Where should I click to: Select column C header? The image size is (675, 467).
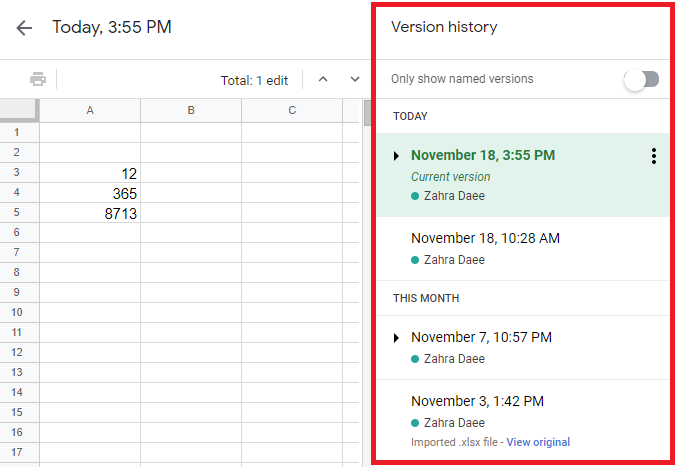click(x=292, y=110)
